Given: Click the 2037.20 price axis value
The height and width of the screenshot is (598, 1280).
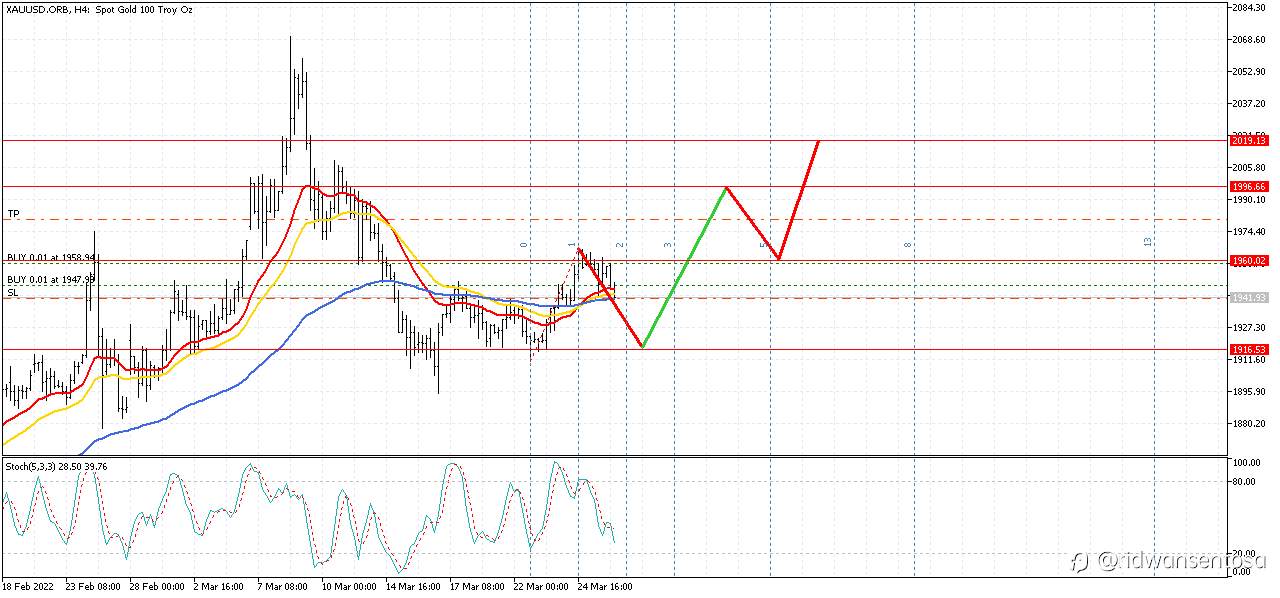Looking at the screenshot, I should pos(1249,104).
